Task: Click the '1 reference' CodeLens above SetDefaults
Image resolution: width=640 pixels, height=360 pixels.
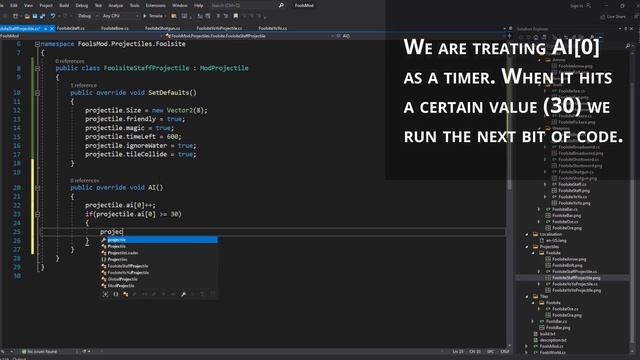Action: 83,85
